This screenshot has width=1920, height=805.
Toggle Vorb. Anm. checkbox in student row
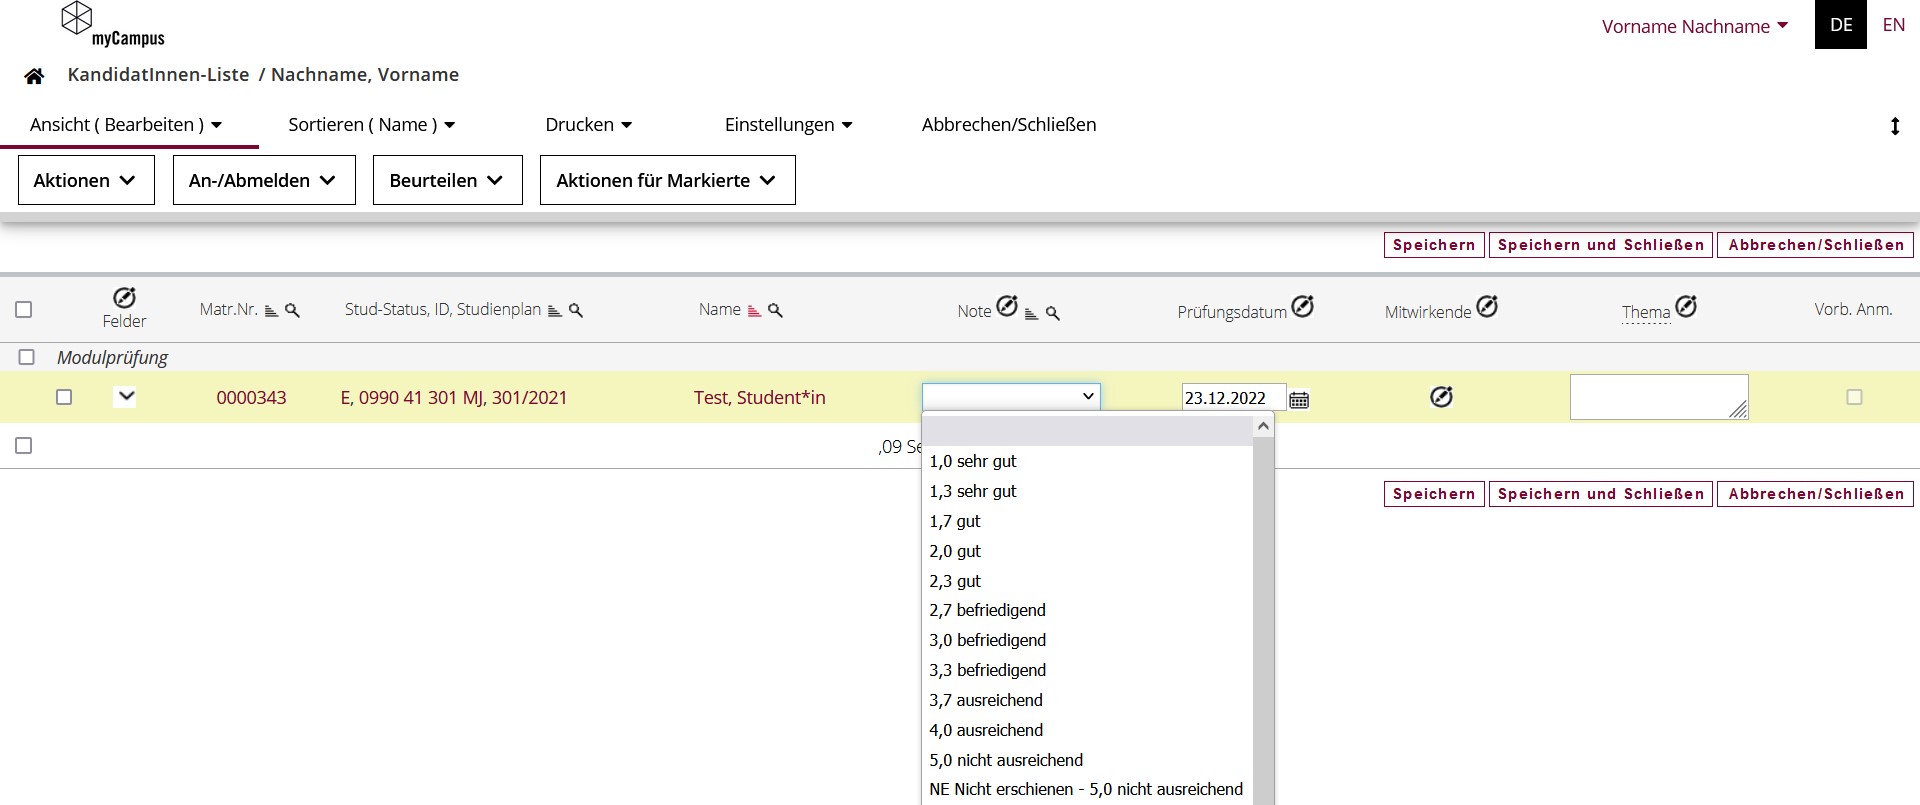(x=1854, y=397)
